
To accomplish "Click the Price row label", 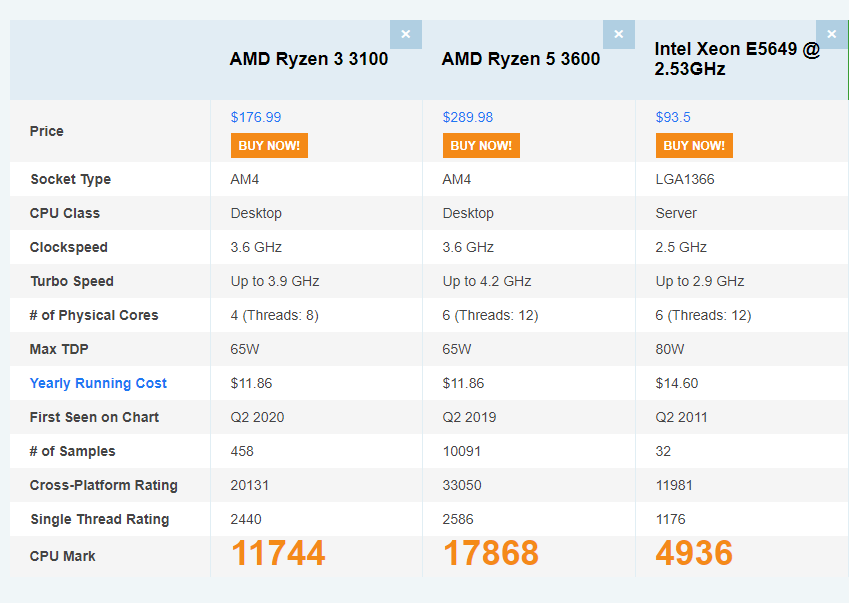I will [47, 132].
